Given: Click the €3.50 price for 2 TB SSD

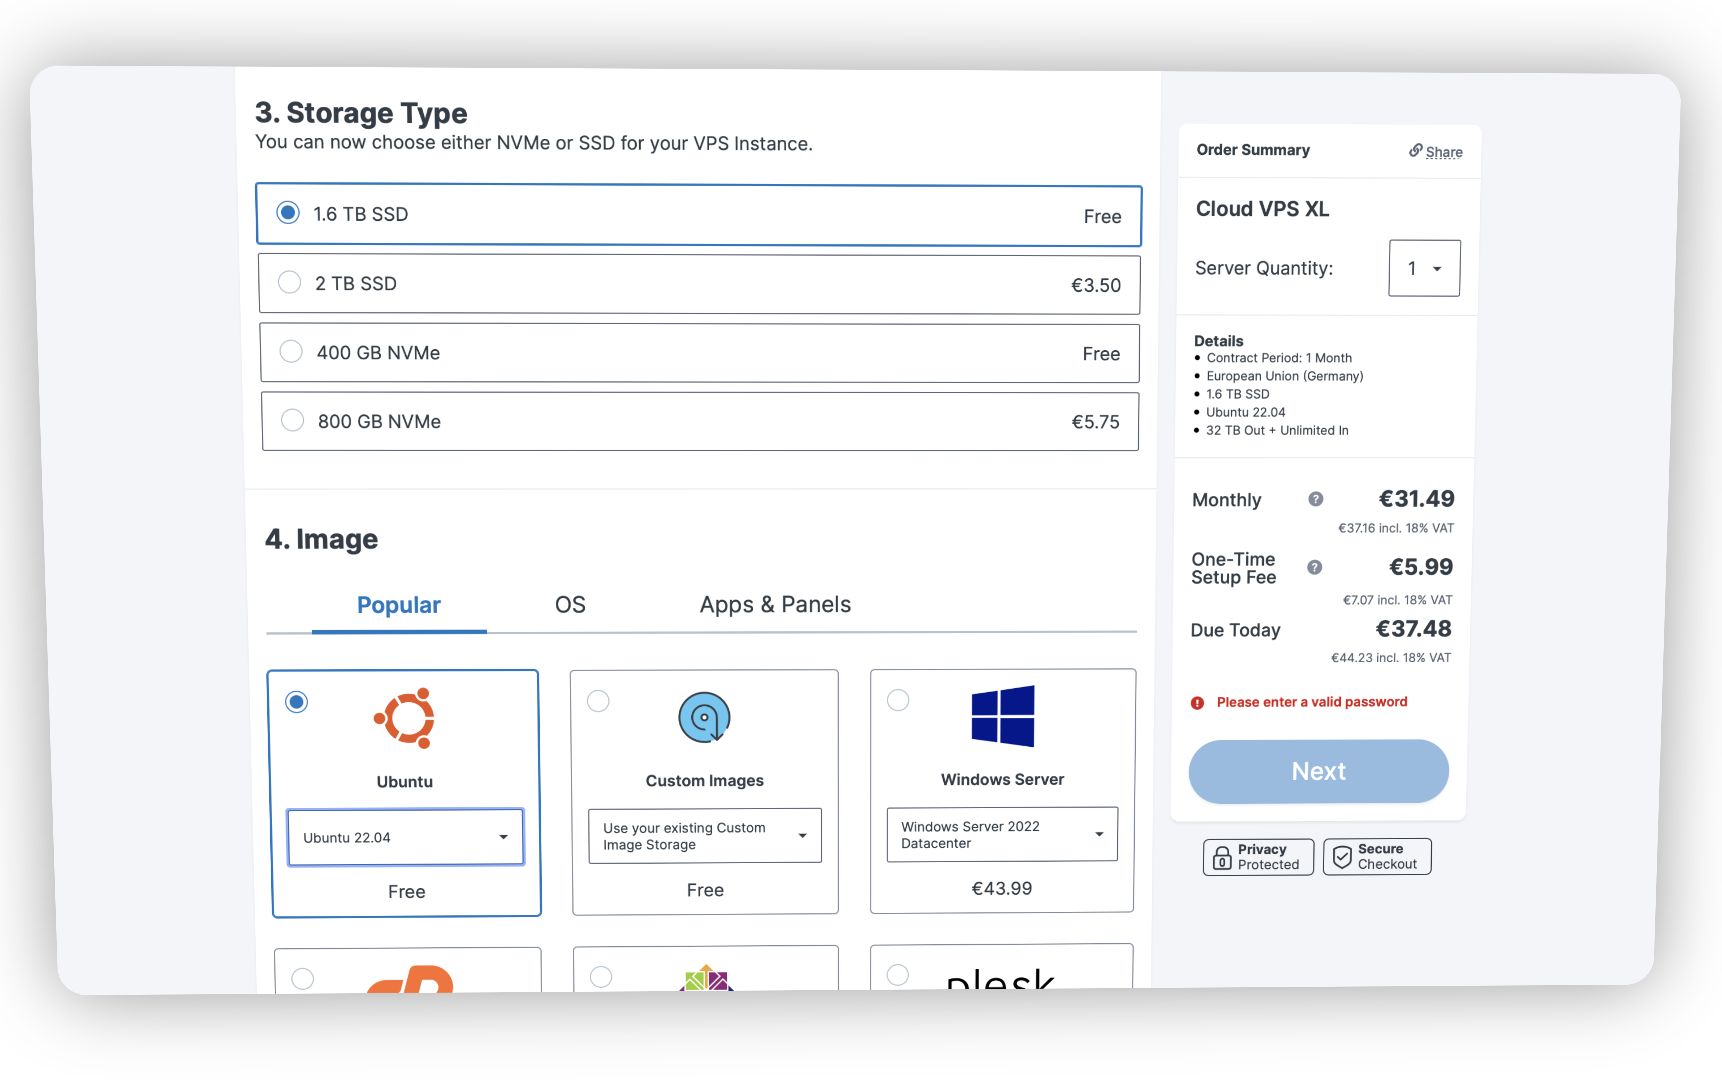Looking at the screenshot, I should pos(1096,285).
